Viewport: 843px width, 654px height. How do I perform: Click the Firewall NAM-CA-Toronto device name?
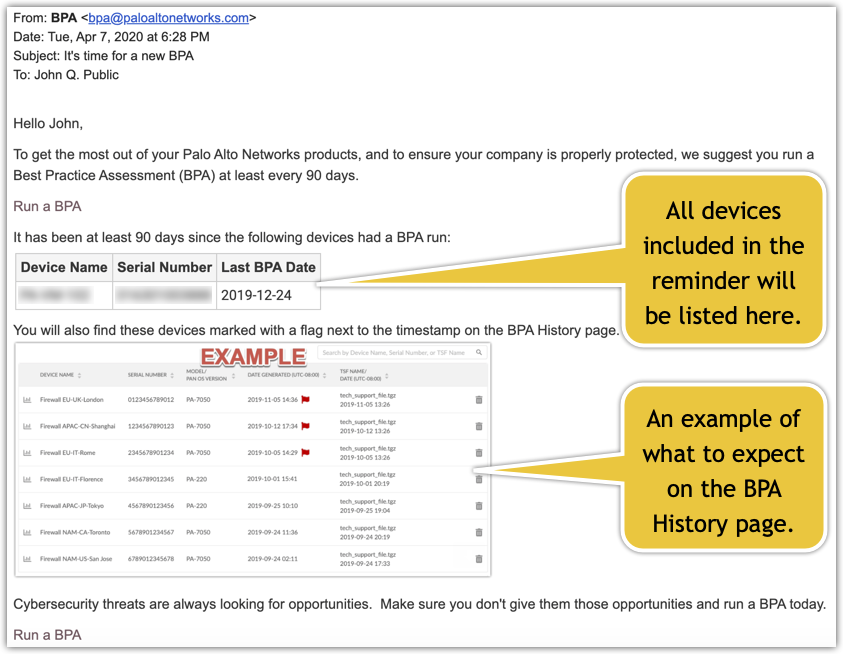click(x=75, y=532)
